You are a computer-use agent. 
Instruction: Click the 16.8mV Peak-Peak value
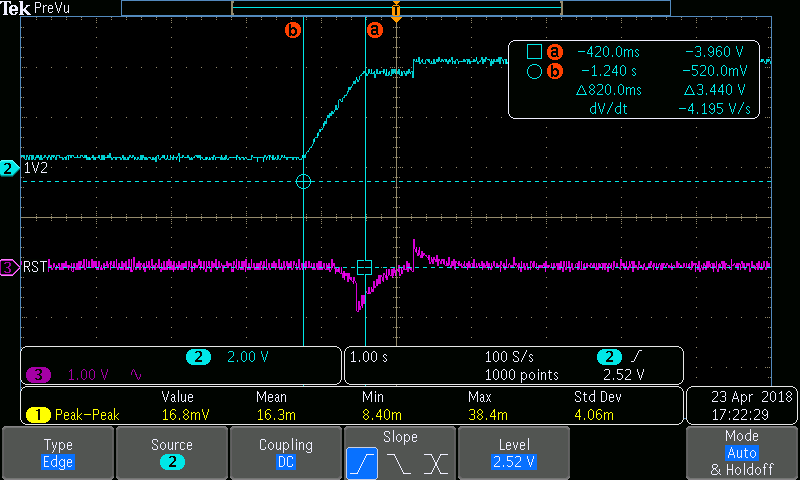pos(185,415)
